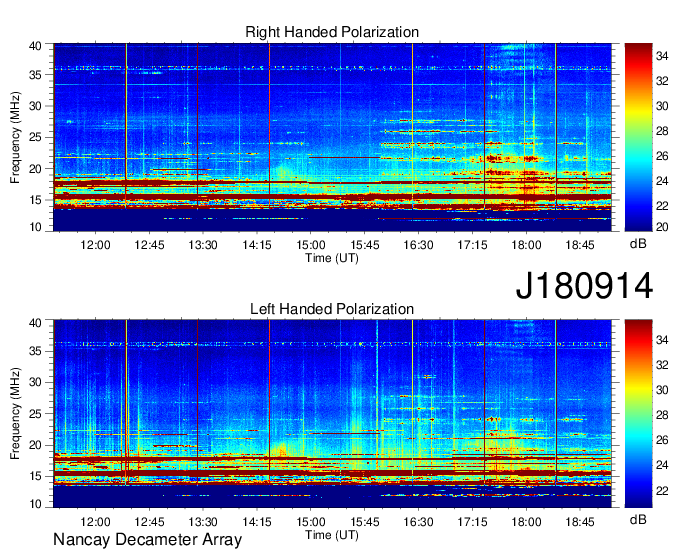Click the 14:15 tick on the bottom time axis

click(x=257, y=522)
